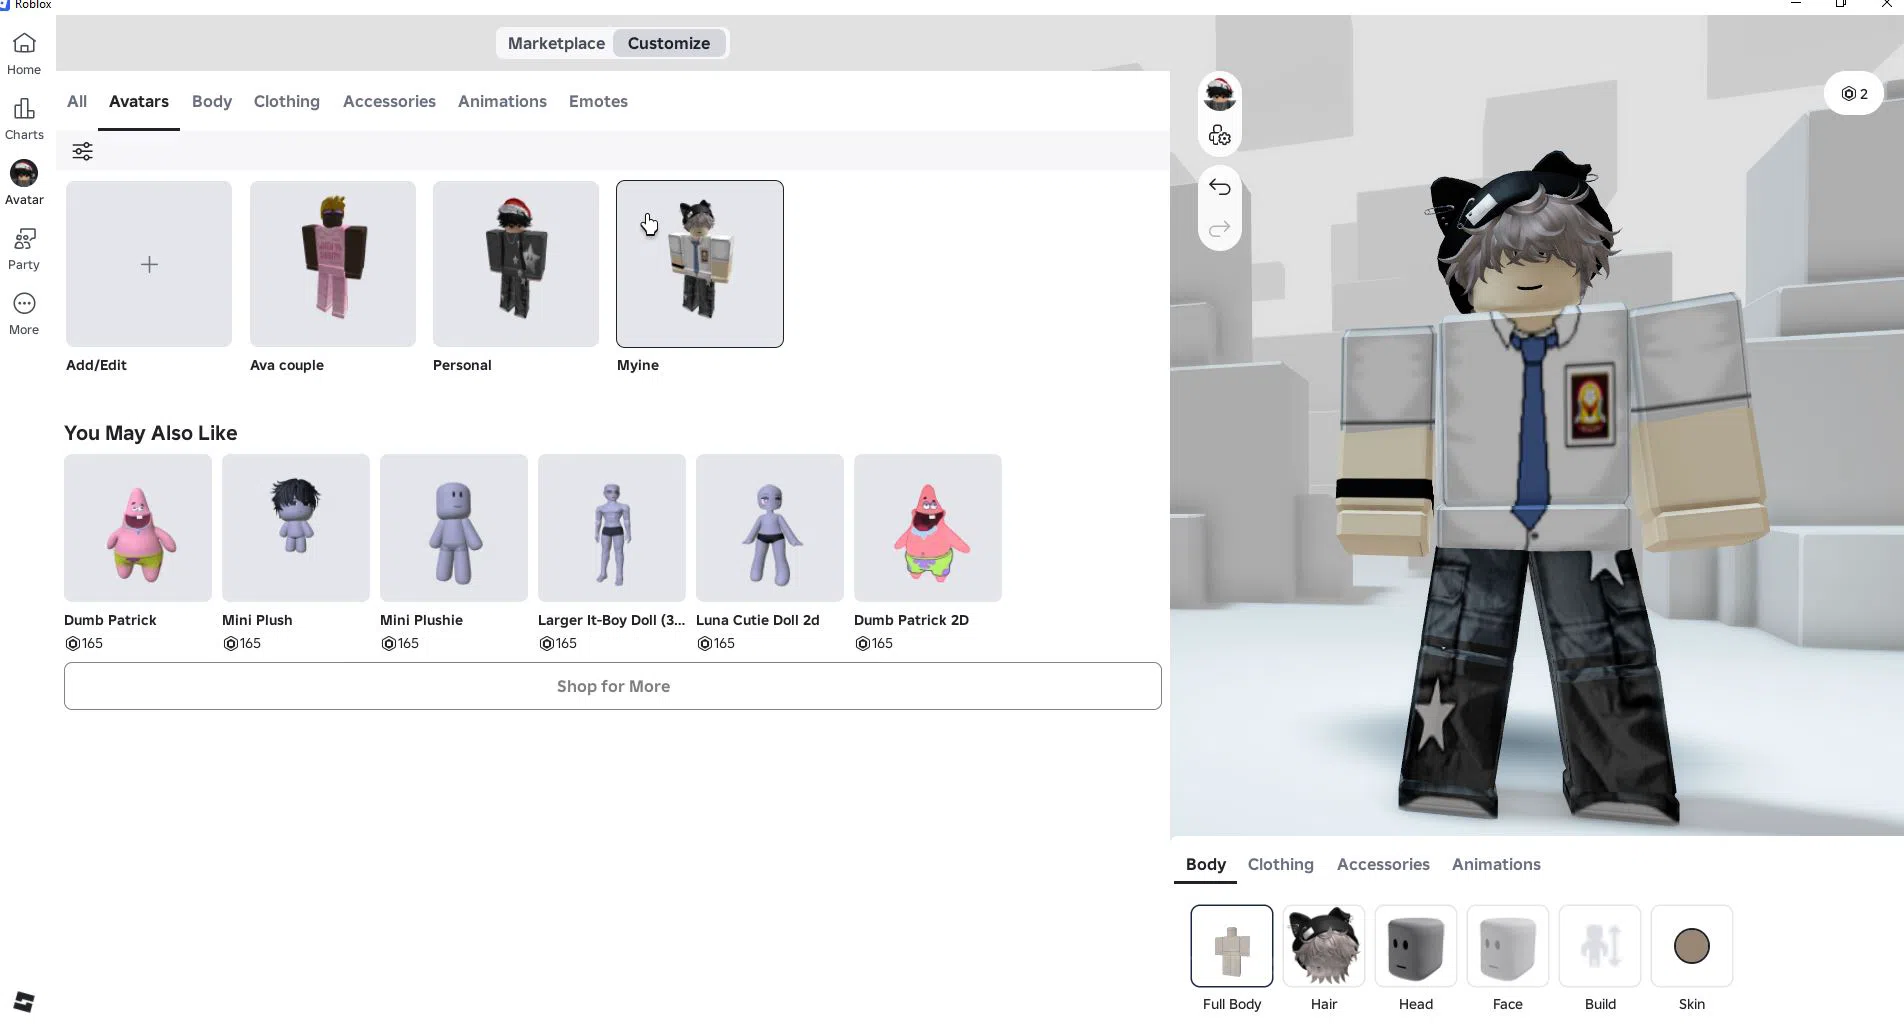
Task: Click the avatar settings gear icon
Action: point(1219,135)
